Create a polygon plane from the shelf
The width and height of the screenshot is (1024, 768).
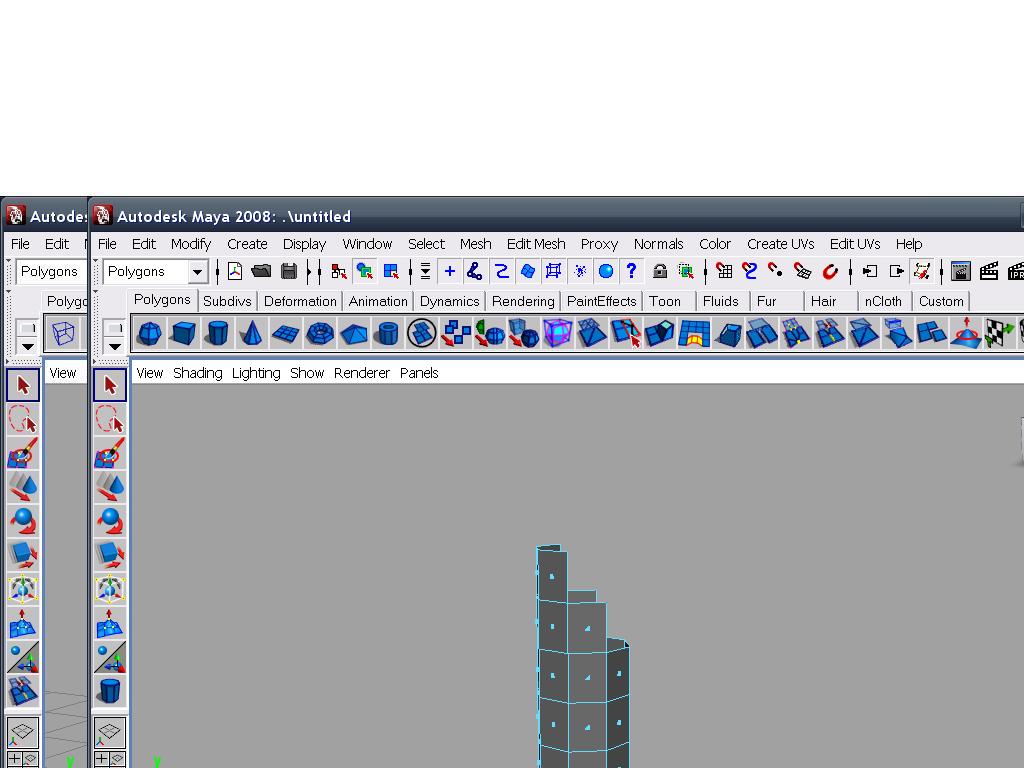[x=285, y=333]
